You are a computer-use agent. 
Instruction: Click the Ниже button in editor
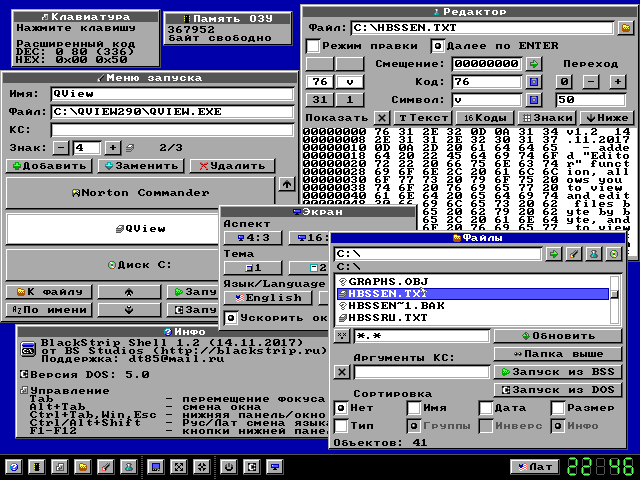click(607, 118)
